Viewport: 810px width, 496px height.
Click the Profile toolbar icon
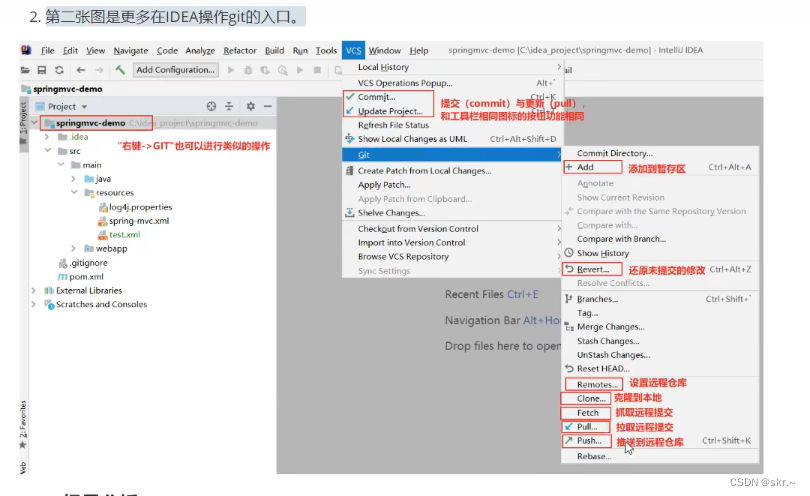pos(283,70)
